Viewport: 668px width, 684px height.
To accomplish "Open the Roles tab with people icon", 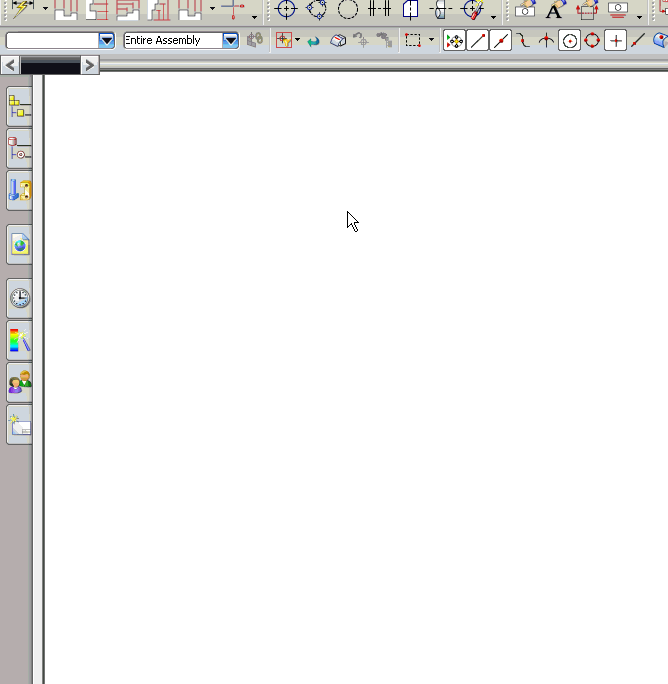I will [20, 383].
